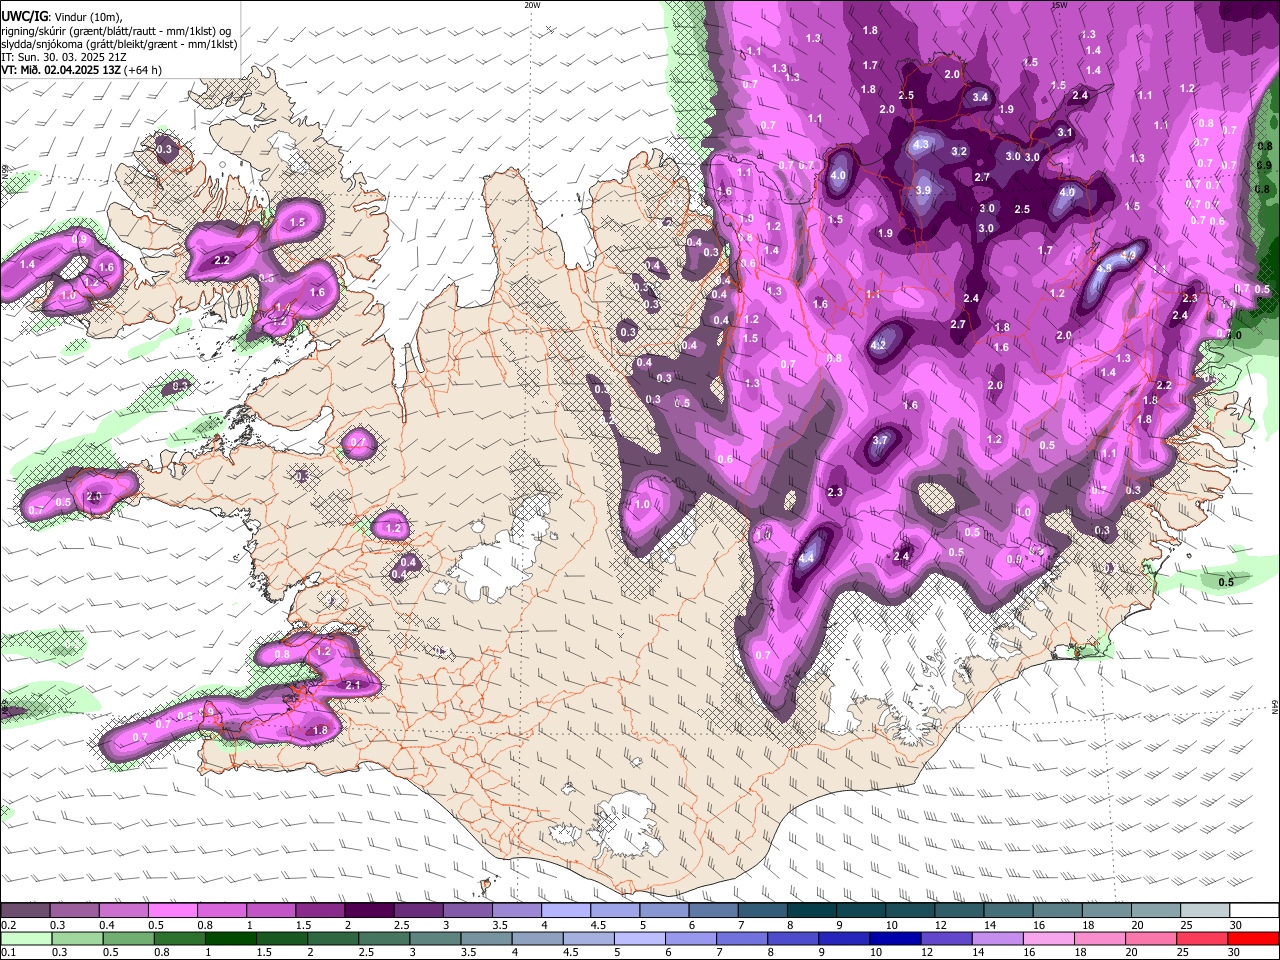Click the '3.4' precipitation value on the map
The image size is (1280, 960).
click(980, 97)
